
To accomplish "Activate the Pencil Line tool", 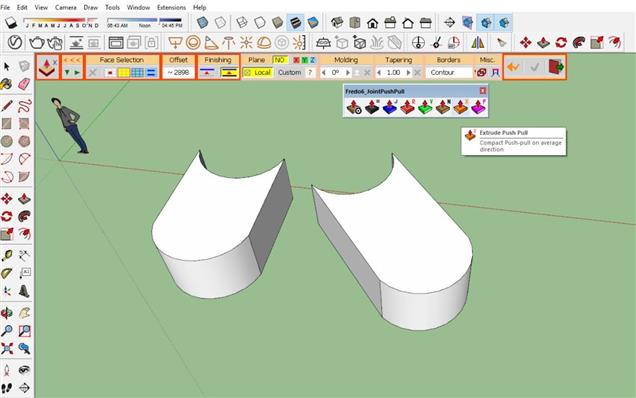I will coord(6,105).
